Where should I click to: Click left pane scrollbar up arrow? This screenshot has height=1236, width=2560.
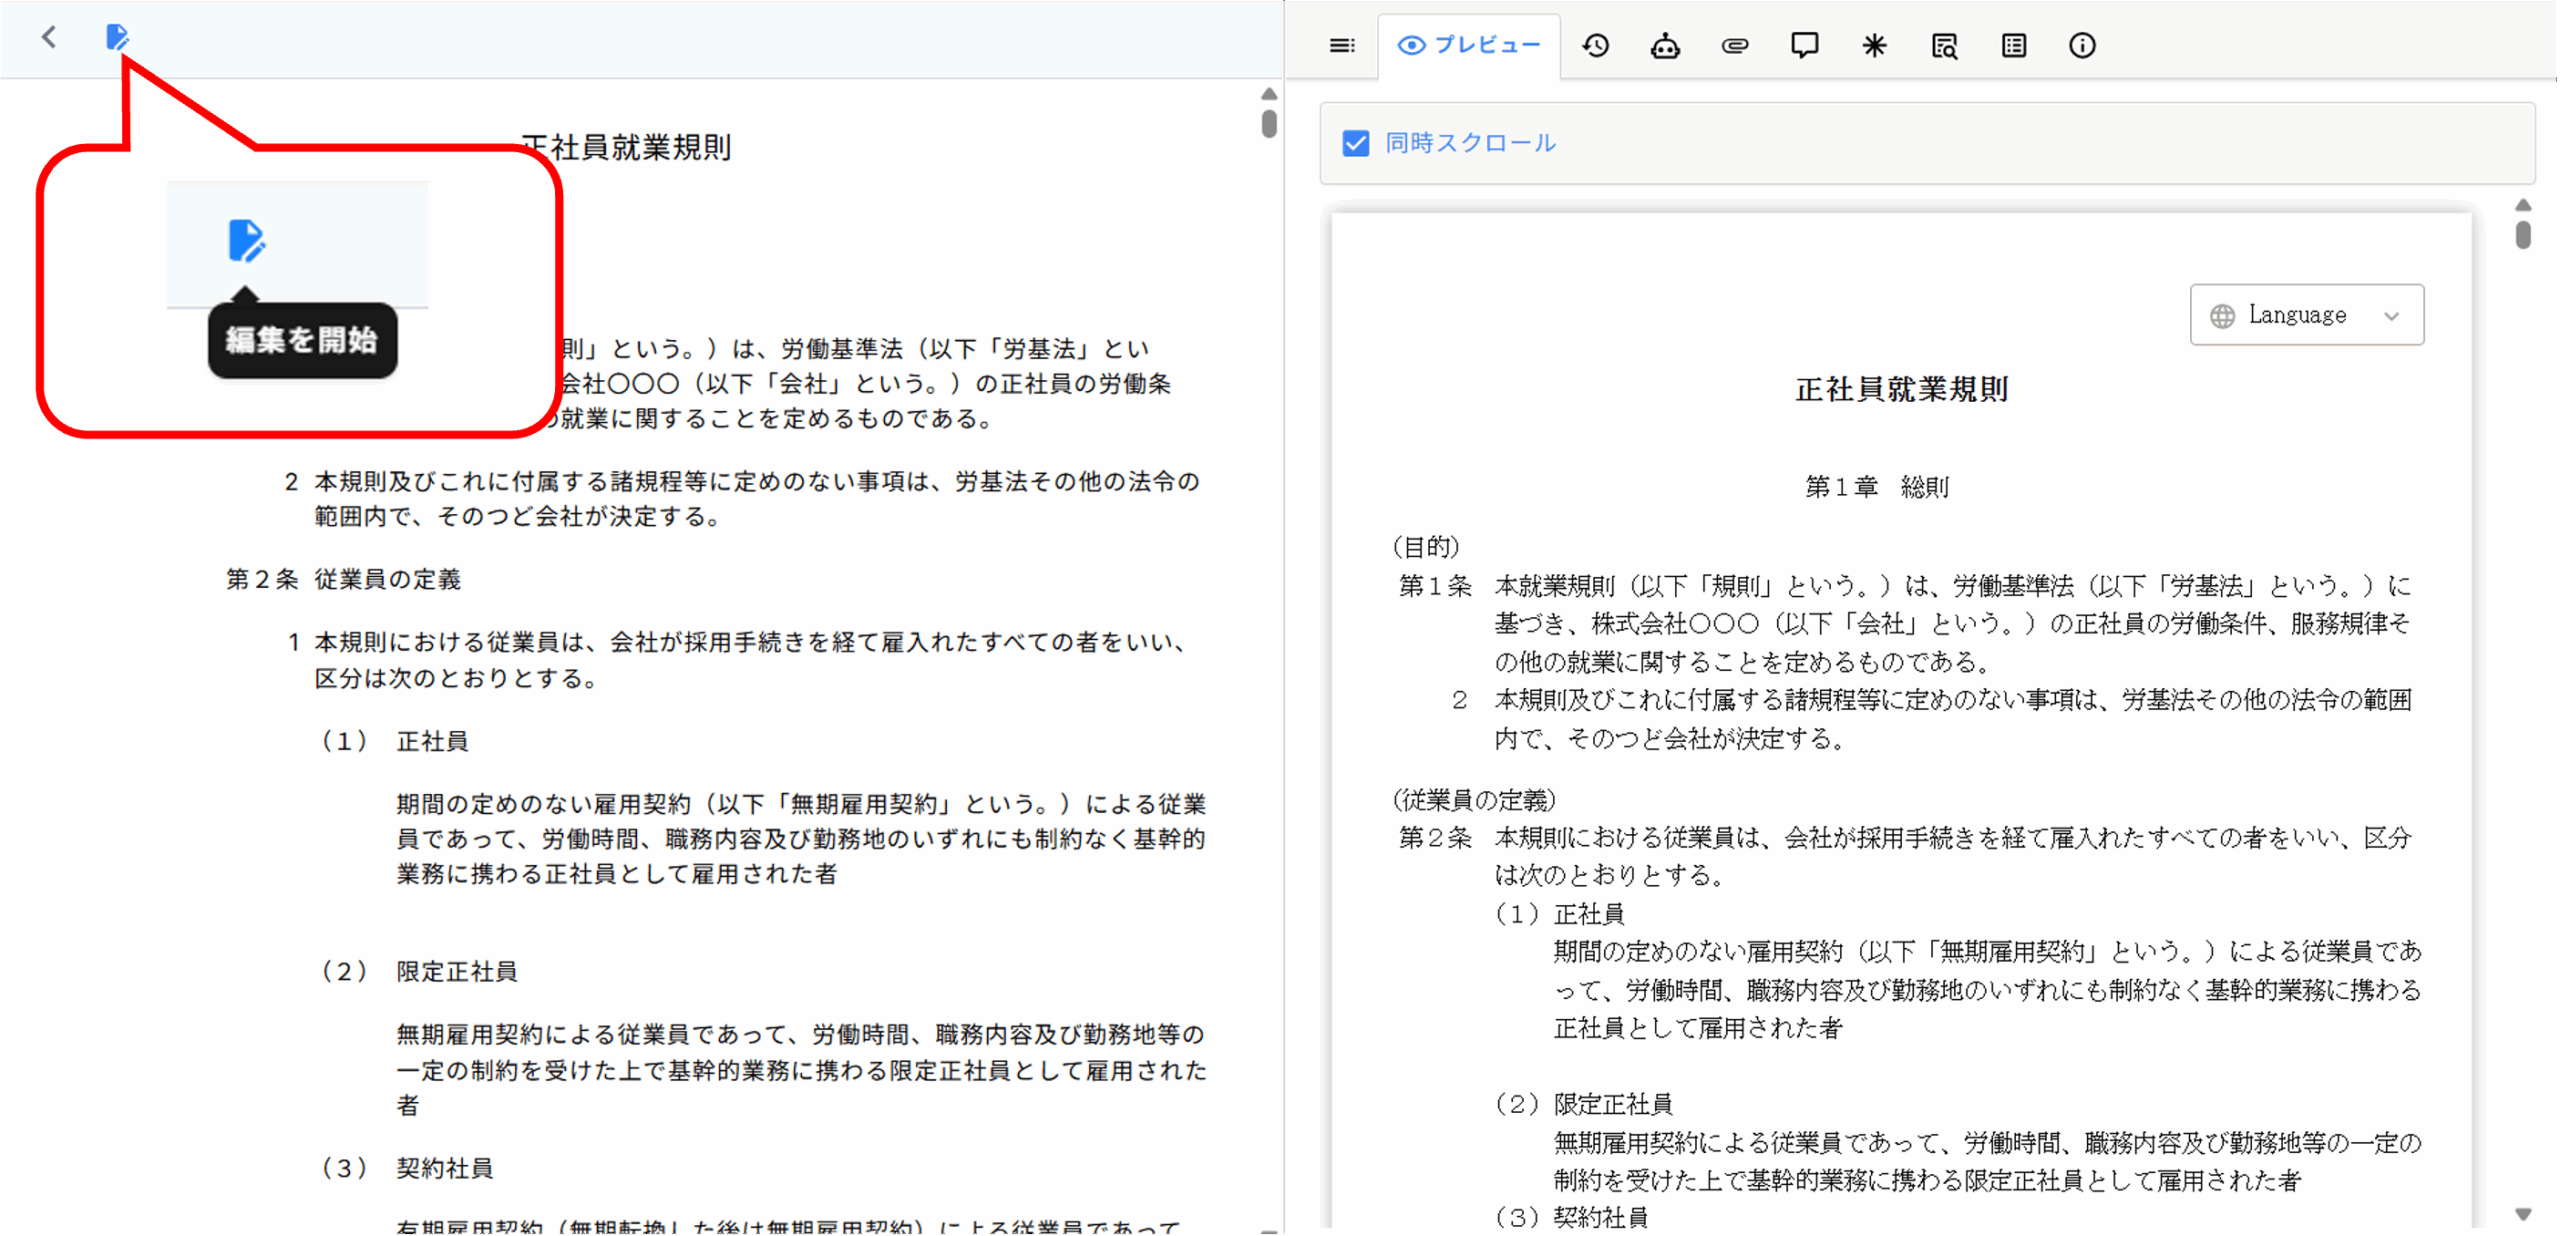(x=1268, y=94)
